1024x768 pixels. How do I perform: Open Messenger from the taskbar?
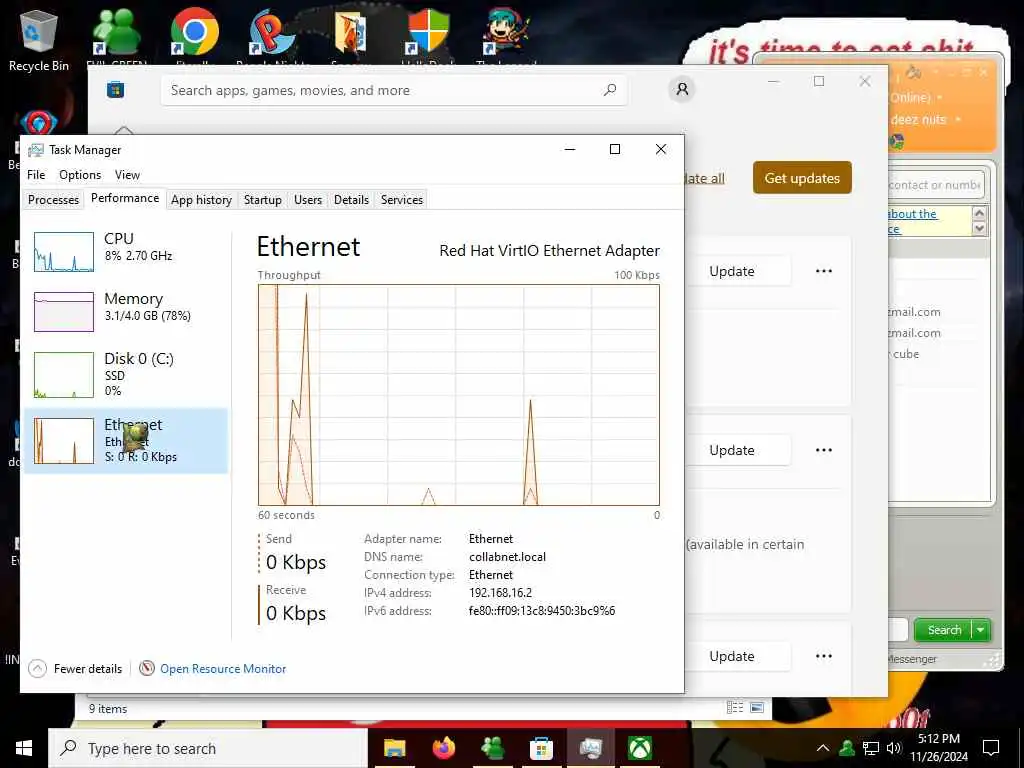coord(492,748)
